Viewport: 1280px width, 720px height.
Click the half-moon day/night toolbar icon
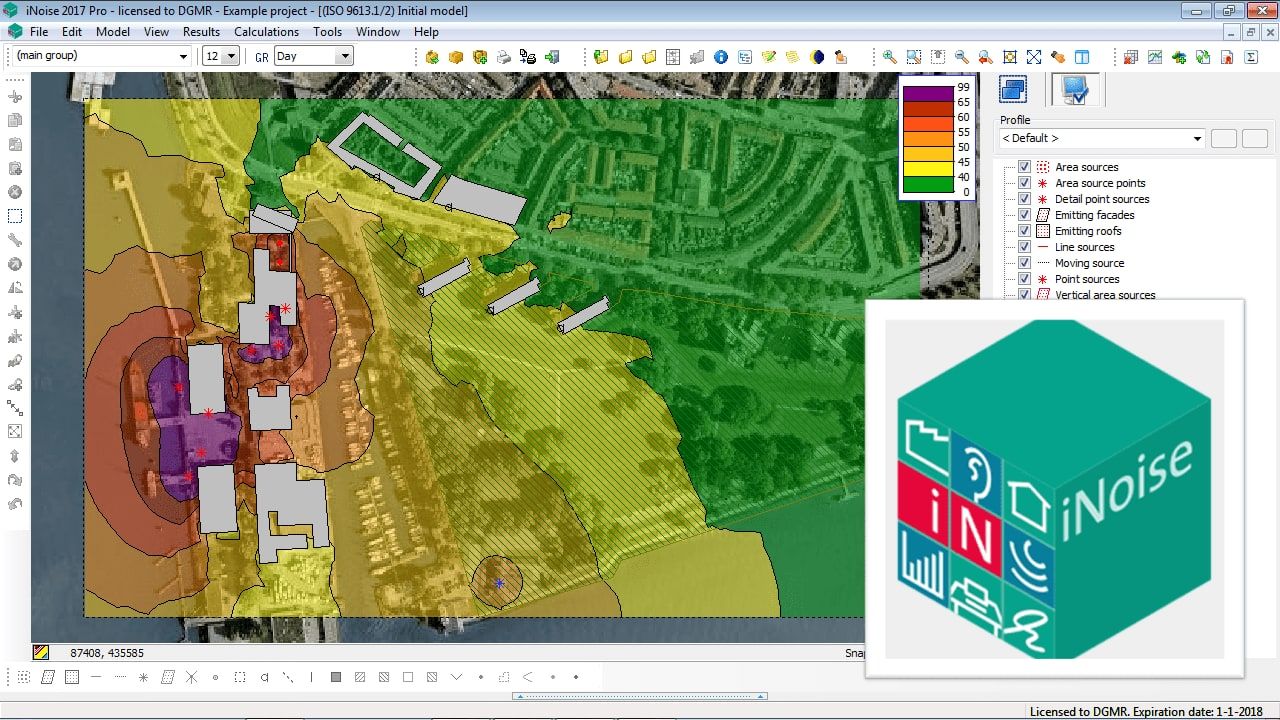[817, 57]
